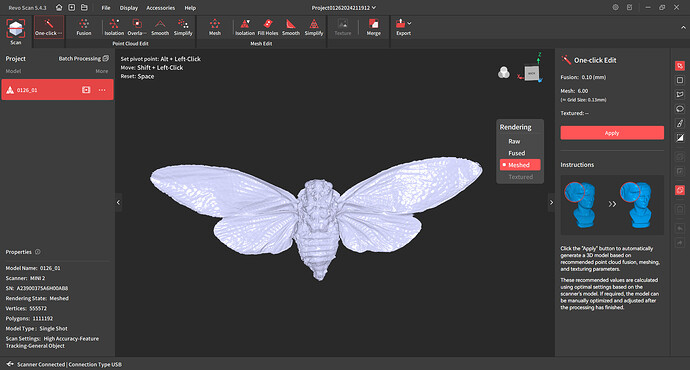690x370 pixels.
Task: Expand Export options arrow
Action: [410, 23]
